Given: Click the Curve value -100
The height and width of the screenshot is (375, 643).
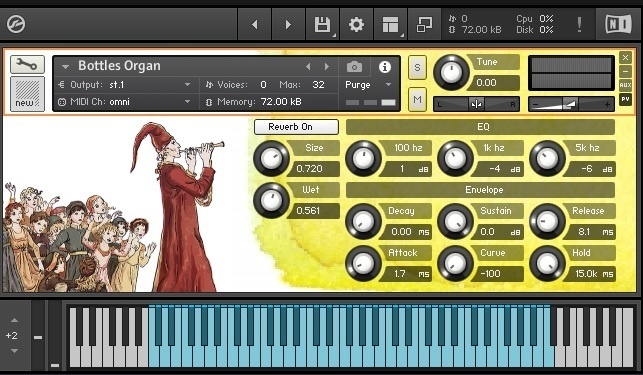Looking at the screenshot, I should coord(499,274).
